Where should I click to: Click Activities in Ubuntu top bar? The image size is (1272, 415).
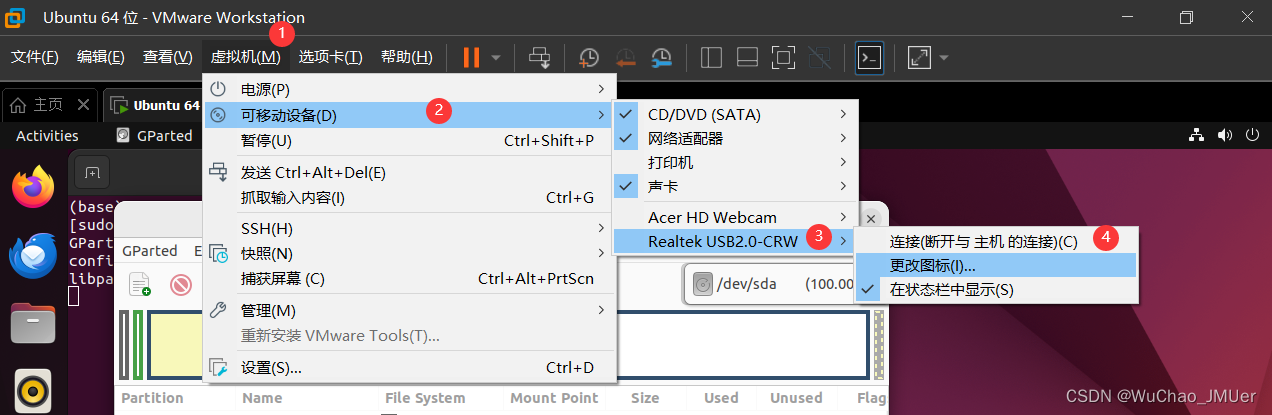pos(47,135)
